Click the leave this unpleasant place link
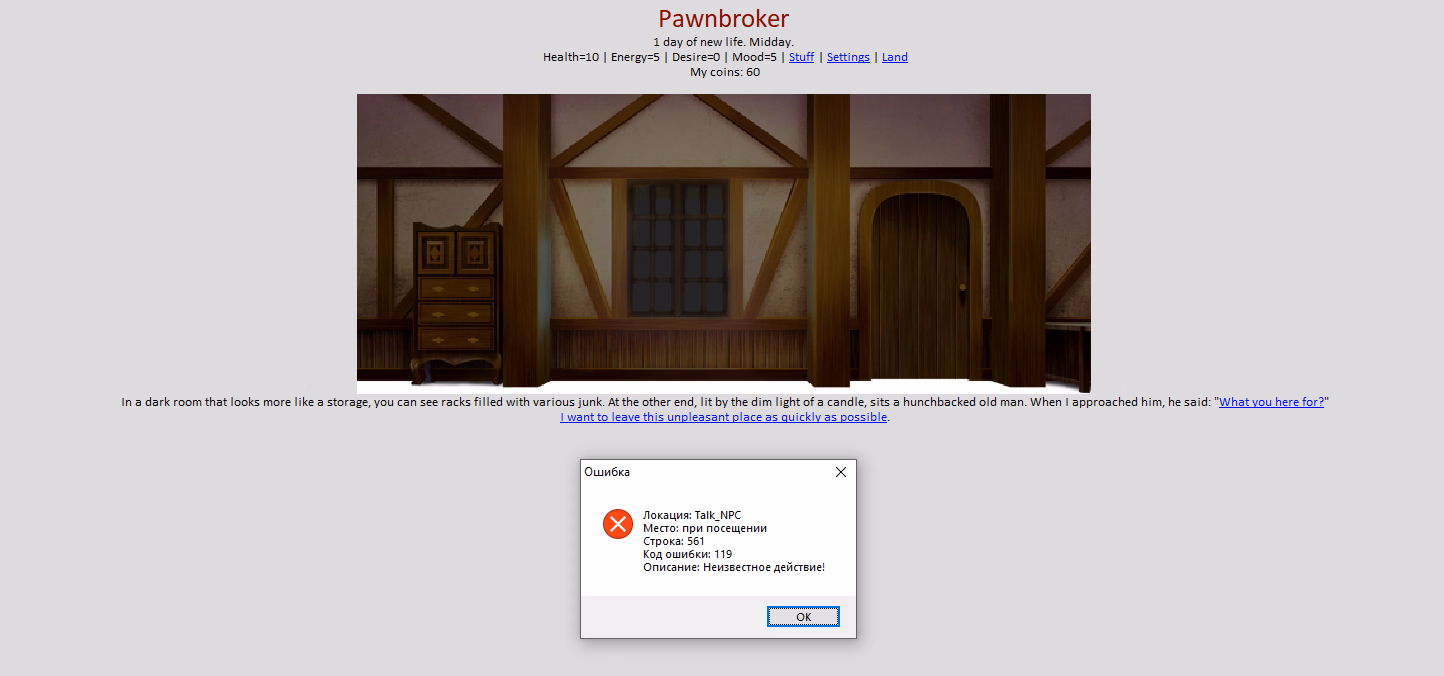Screen dimensions: 1444x676 (724, 417)
